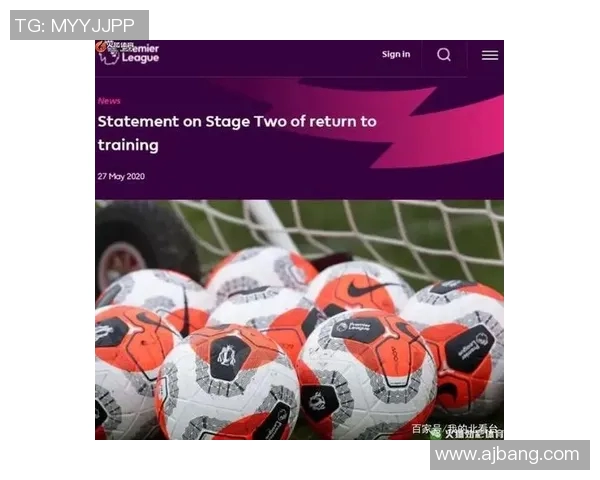The image size is (600, 480).
Task: Click the sideways Premier League badge on the far-right ball
Action: point(471,348)
